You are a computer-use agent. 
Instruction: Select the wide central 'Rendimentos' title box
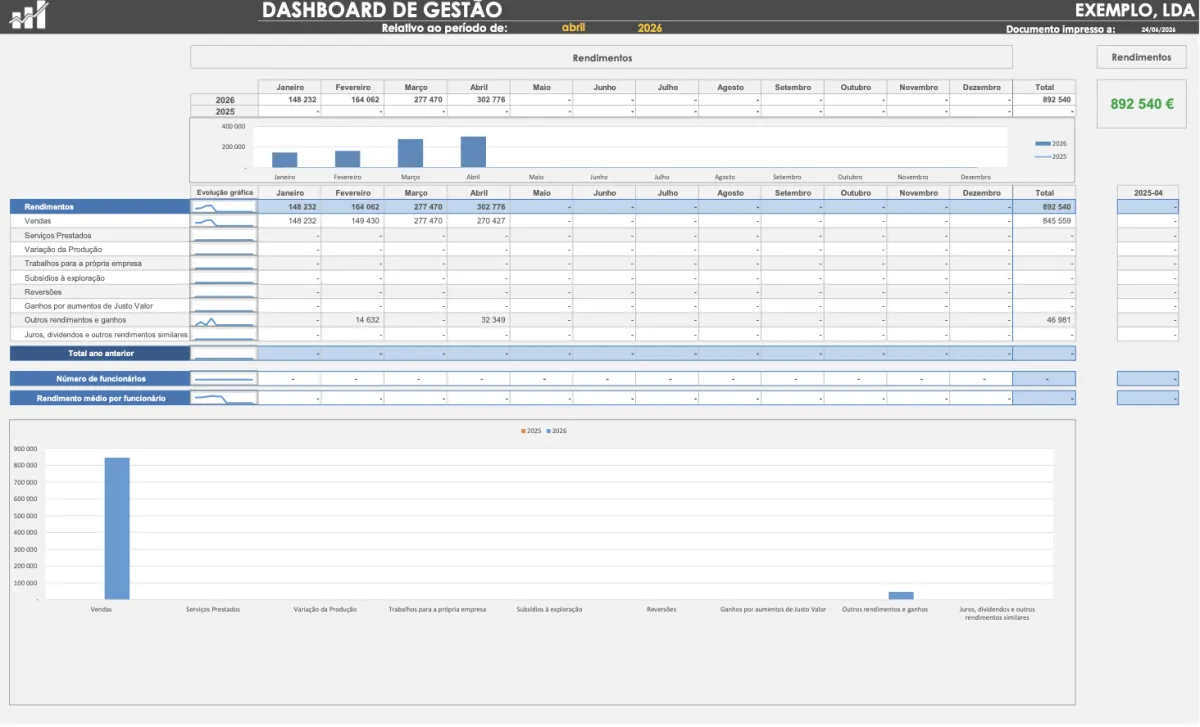tap(602, 58)
